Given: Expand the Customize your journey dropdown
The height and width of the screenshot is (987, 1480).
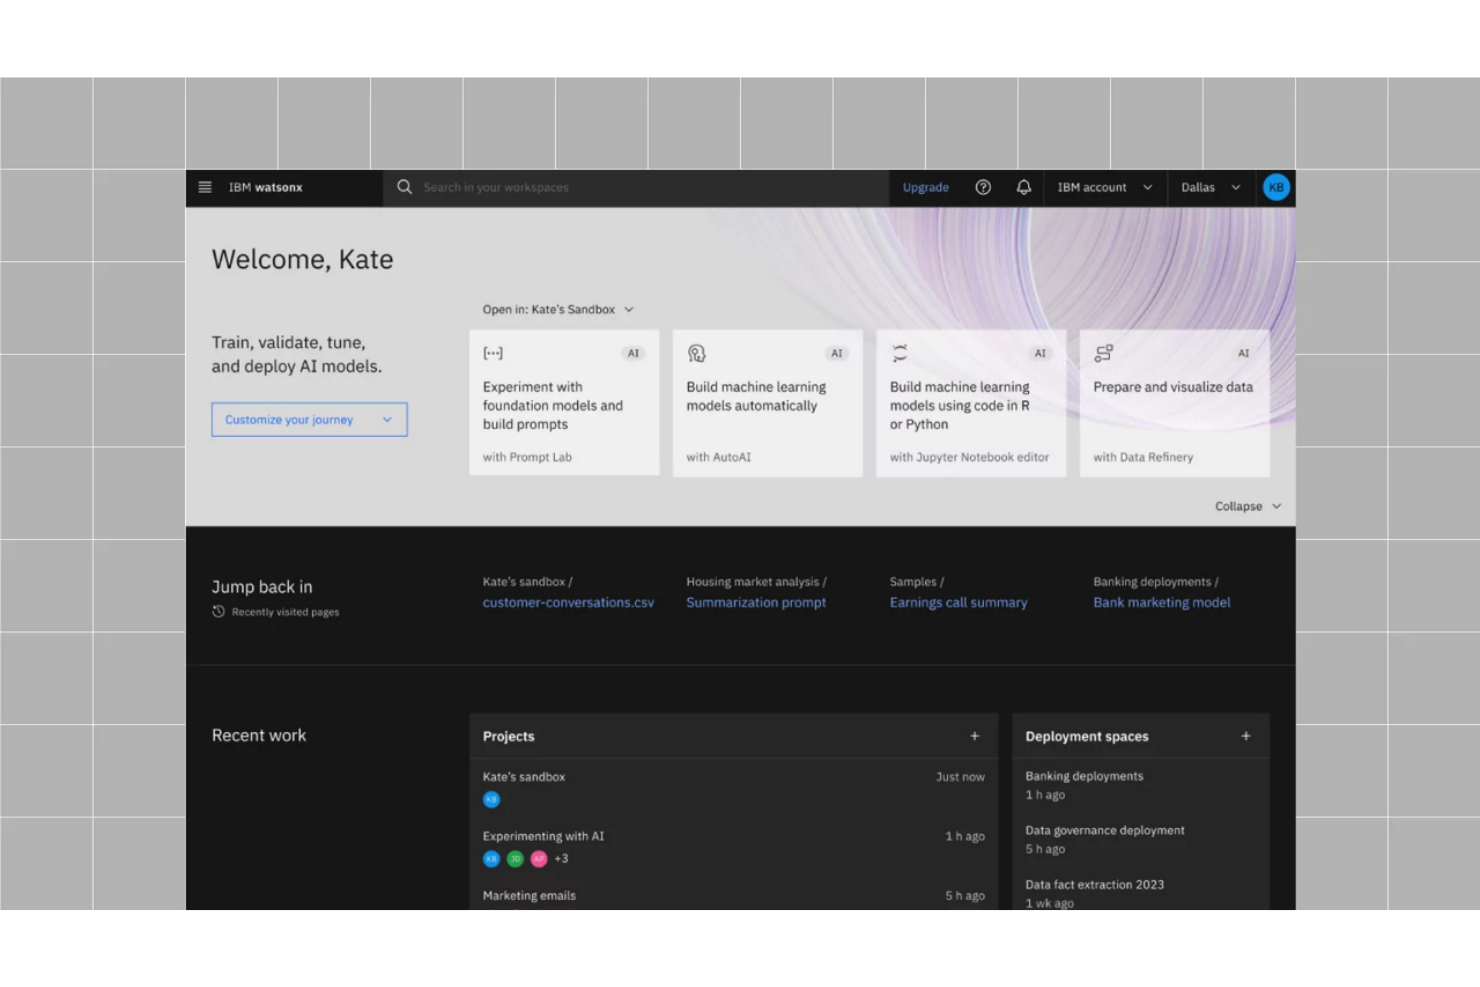Looking at the screenshot, I should pyautogui.click(x=308, y=419).
